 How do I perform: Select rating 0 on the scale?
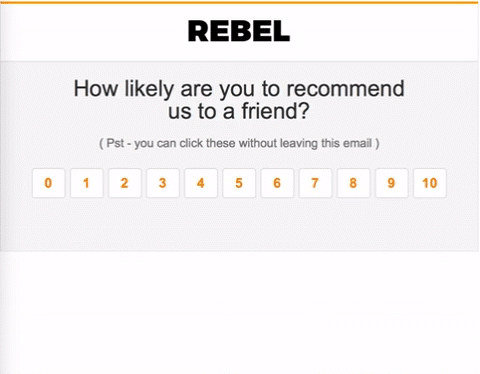[48, 183]
